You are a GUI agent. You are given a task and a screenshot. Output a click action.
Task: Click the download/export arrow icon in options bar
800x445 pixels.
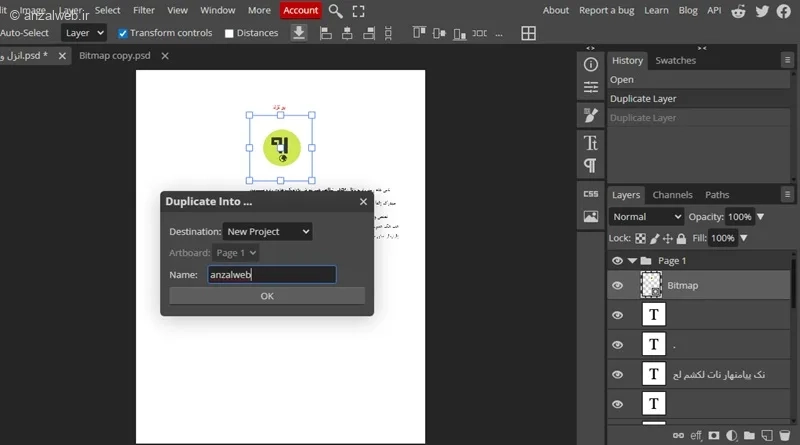pos(299,33)
